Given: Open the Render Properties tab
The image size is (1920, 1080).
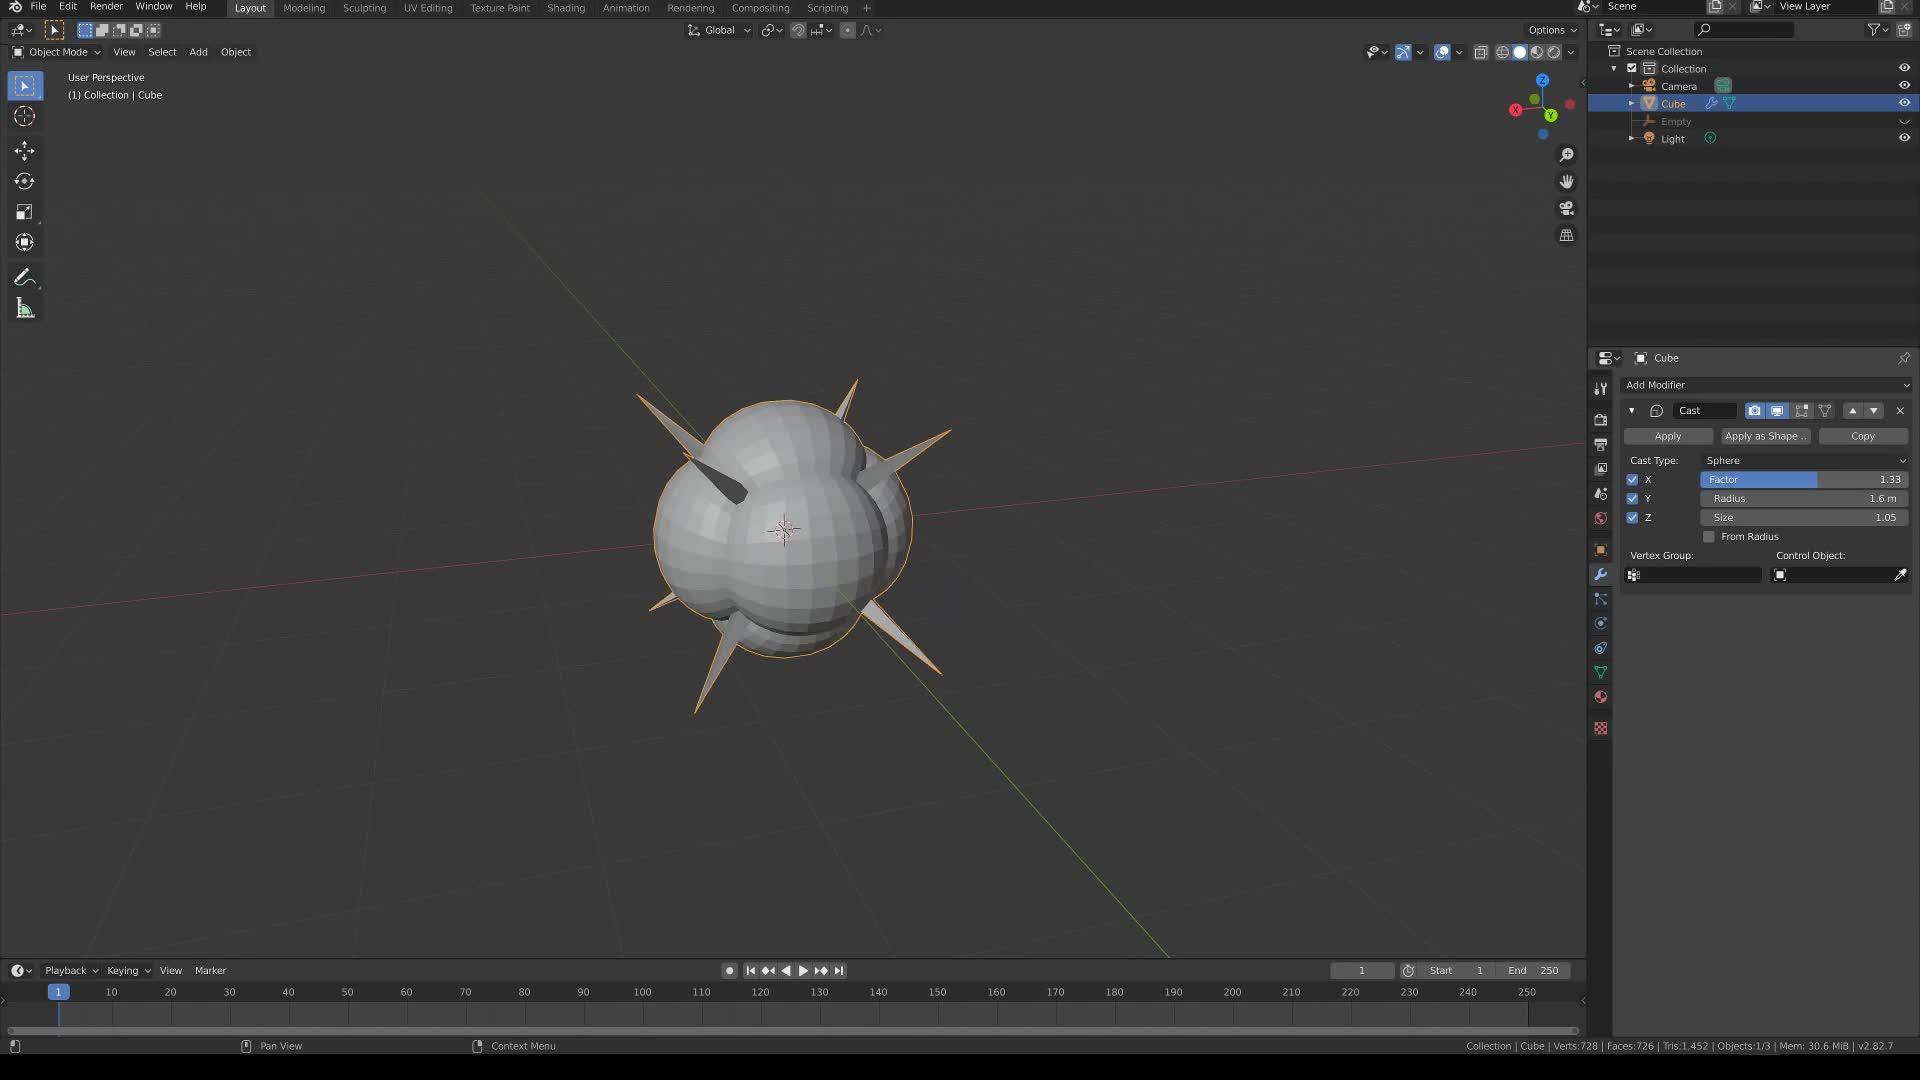Looking at the screenshot, I should [1600, 420].
